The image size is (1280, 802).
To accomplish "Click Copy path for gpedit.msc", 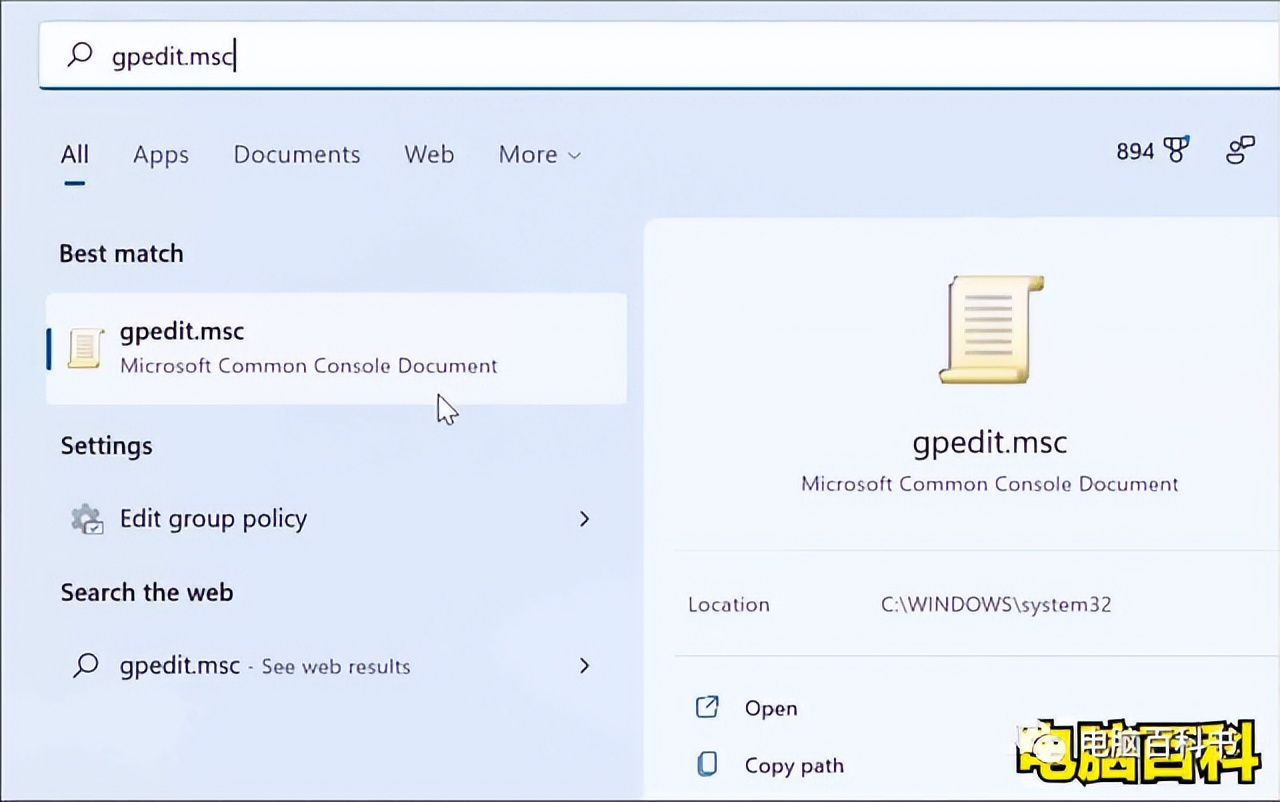I will (793, 764).
